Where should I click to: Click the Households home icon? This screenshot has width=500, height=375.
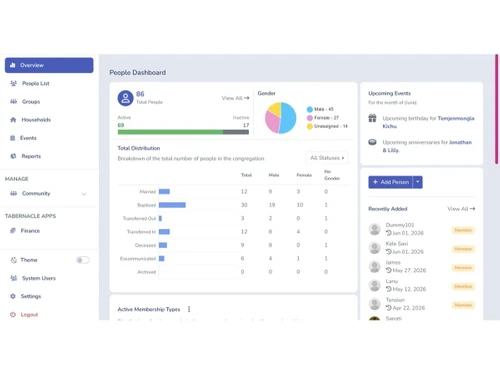(x=13, y=120)
